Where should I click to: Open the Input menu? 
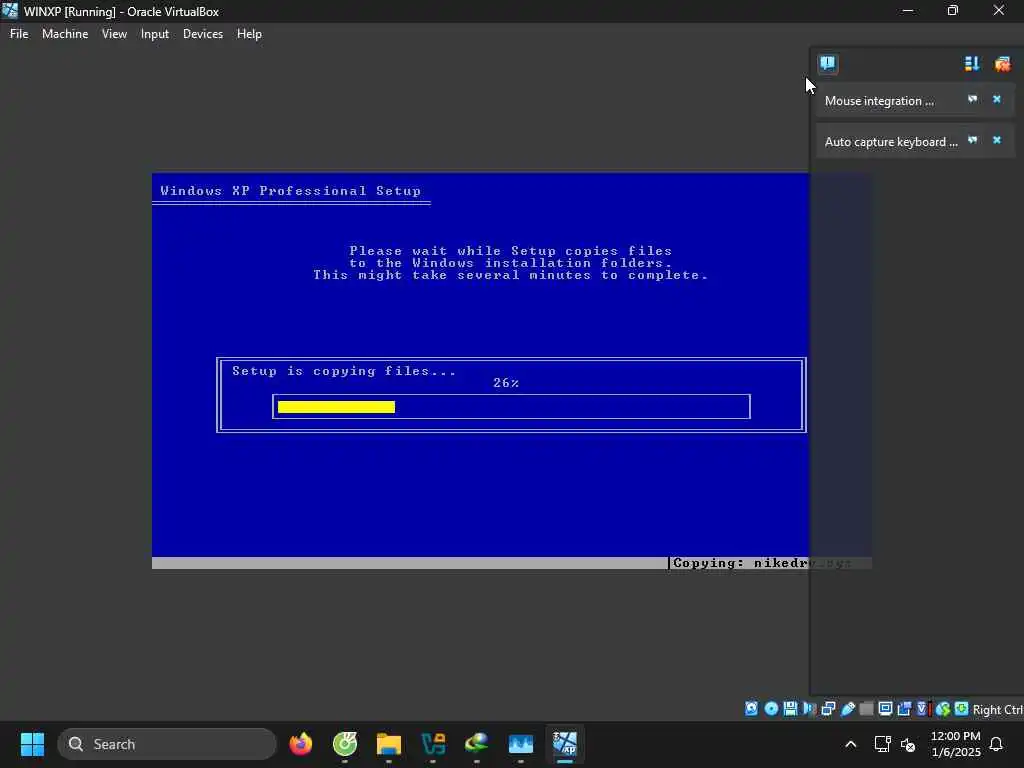[155, 34]
